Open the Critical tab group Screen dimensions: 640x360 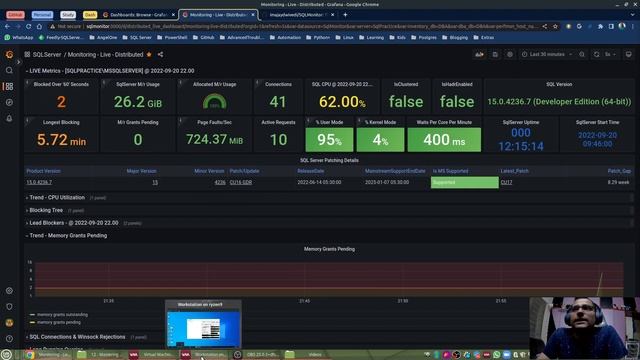tap(15, 15)
